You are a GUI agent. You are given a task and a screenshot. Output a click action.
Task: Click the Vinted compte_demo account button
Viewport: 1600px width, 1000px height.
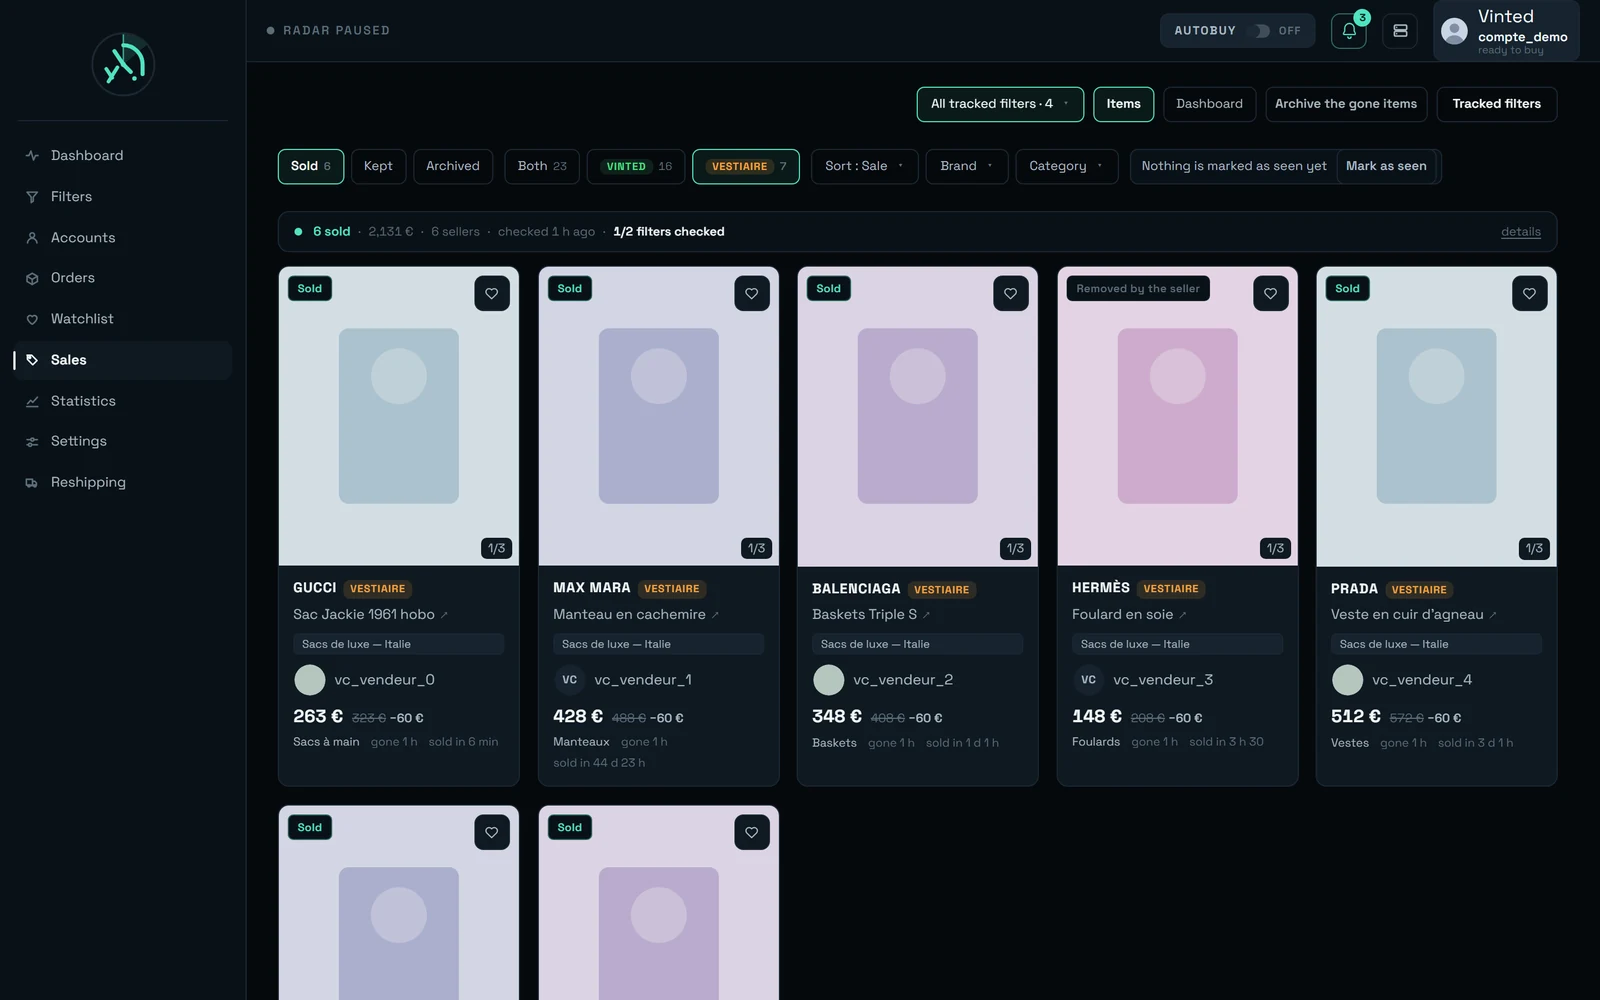click(1506, 31)
